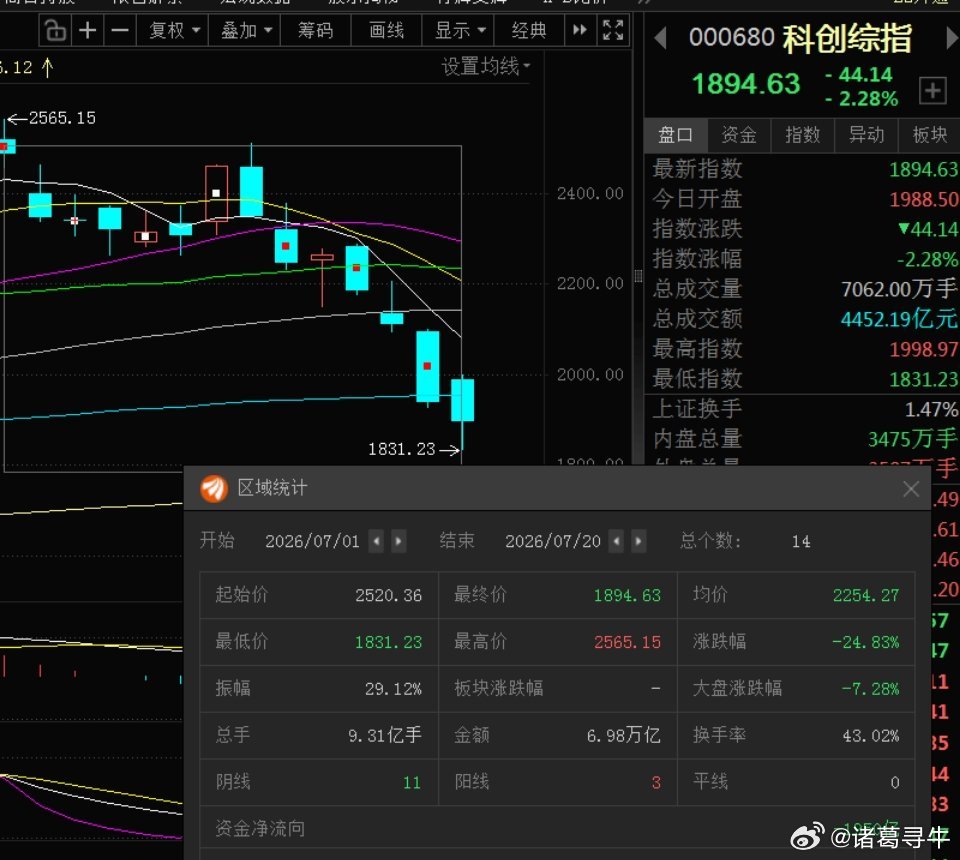The image size is (960, 860).
Task: Step end date 2026/07/20 backward
Action: coord(617,541)
